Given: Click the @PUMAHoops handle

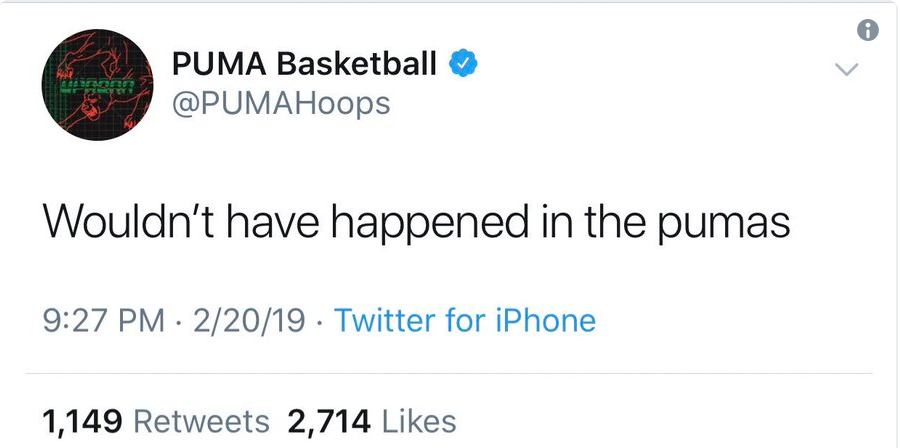Looking at the screenshot, I should [281, 103].
